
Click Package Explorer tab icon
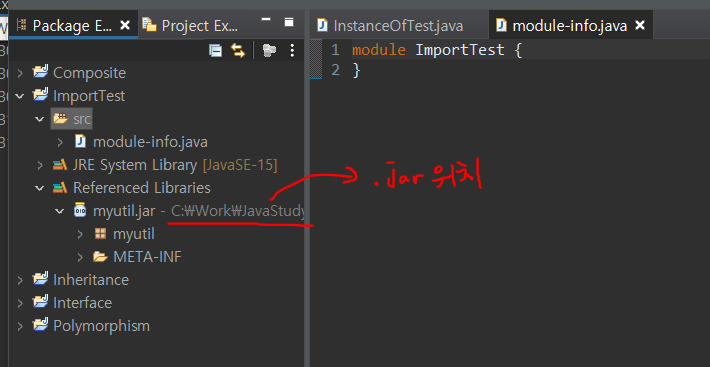[21, 25]
